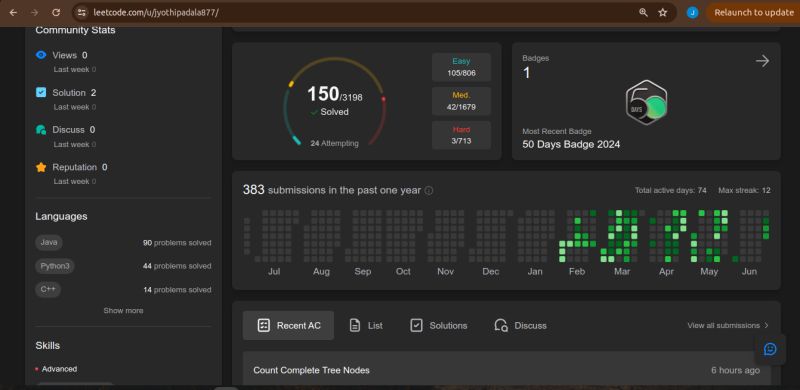Click the submissions info circle icon
This screenshot has height=390, width=800.
tap(429, 190)
